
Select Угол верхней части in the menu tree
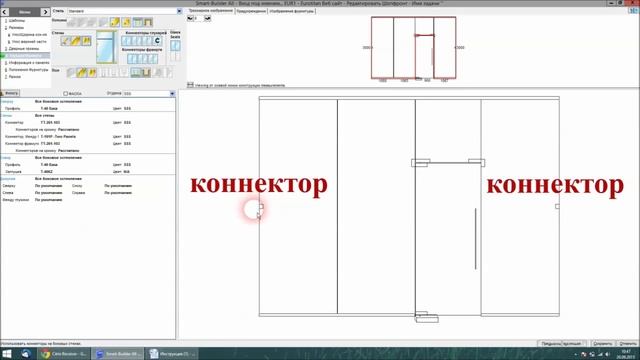coord(29,42)
